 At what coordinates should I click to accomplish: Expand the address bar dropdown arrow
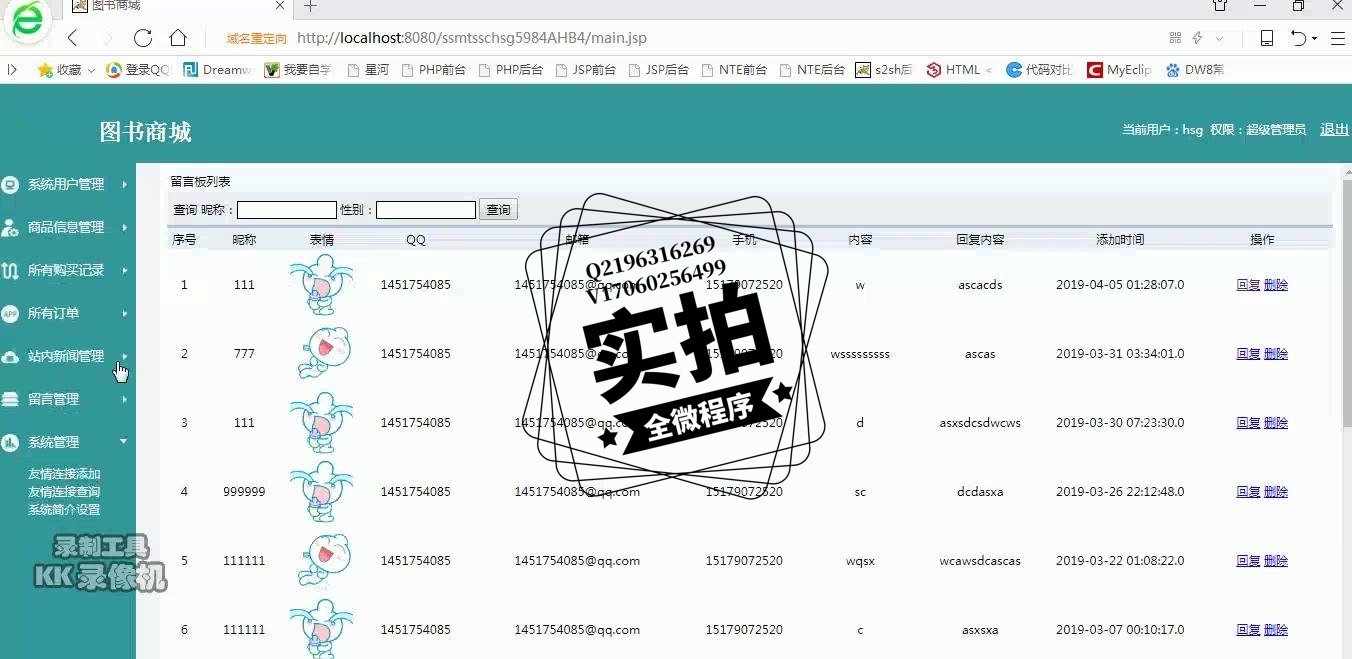(1219, 38)
